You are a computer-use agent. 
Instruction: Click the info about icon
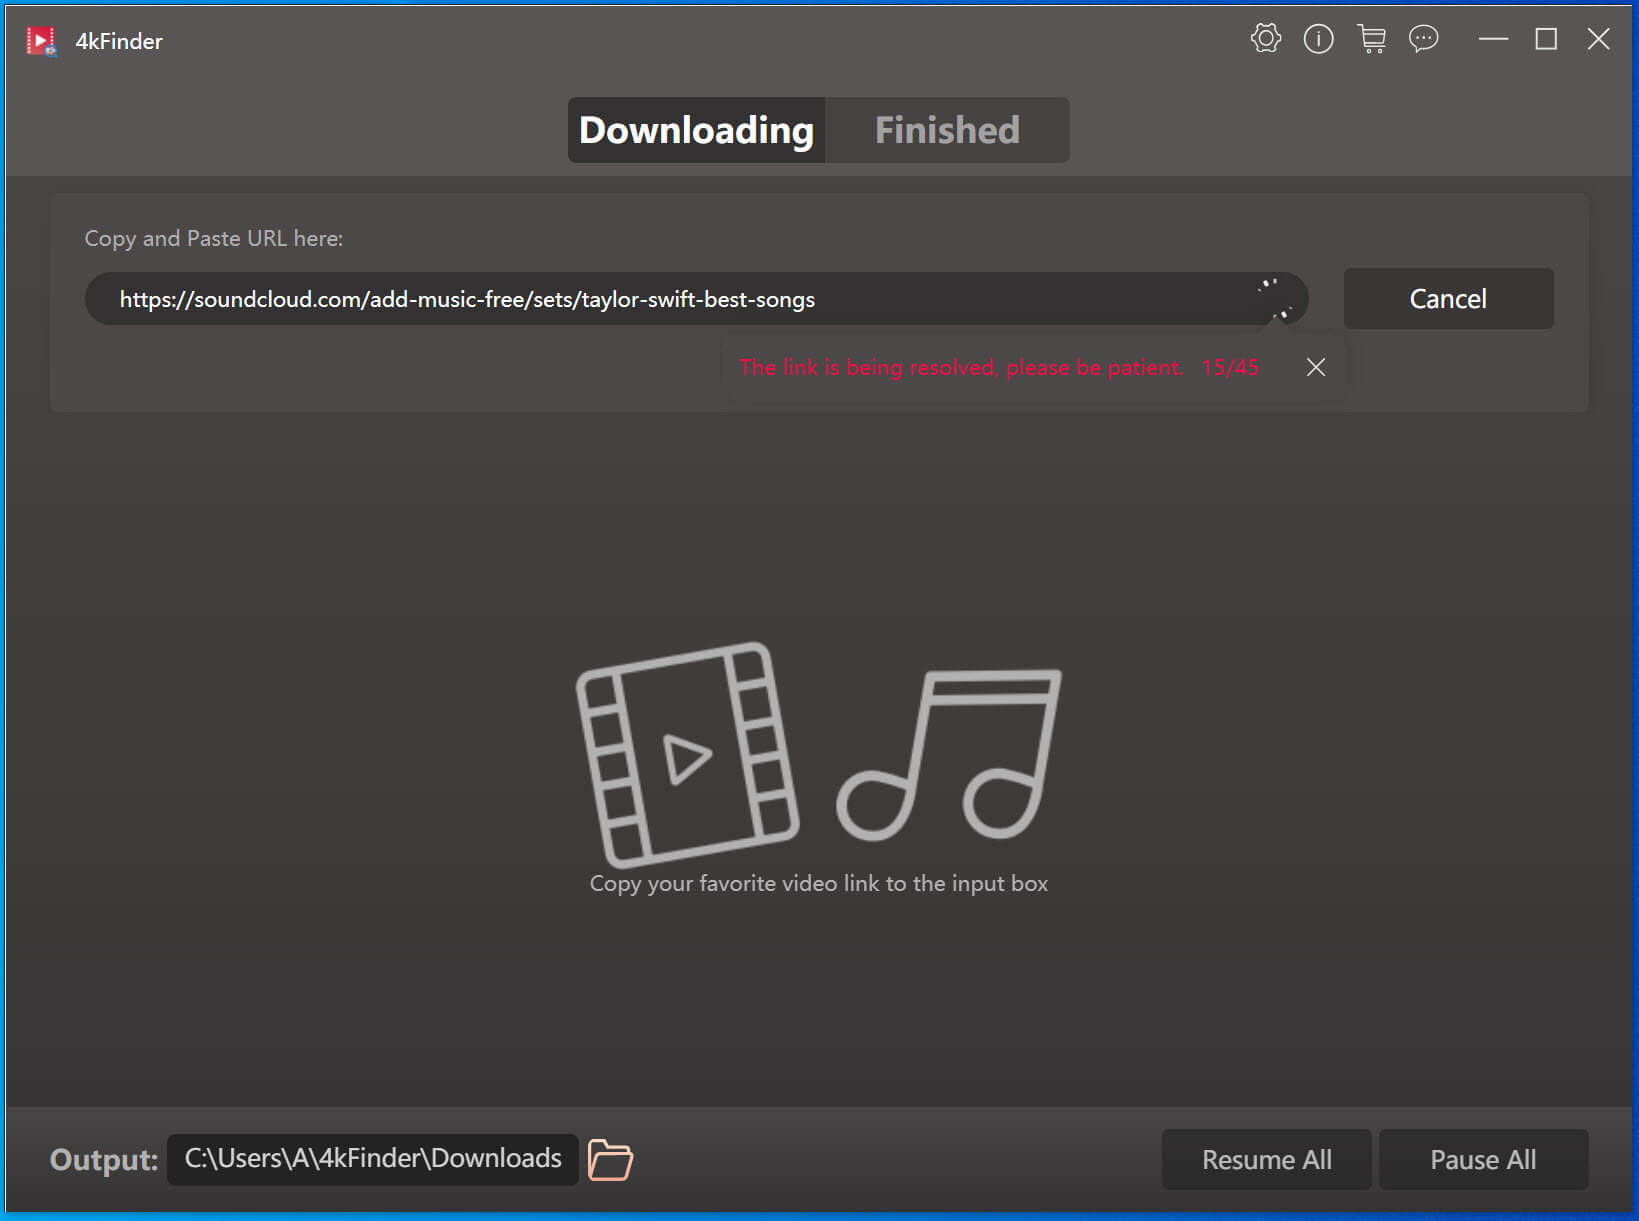click(1318, 39)
